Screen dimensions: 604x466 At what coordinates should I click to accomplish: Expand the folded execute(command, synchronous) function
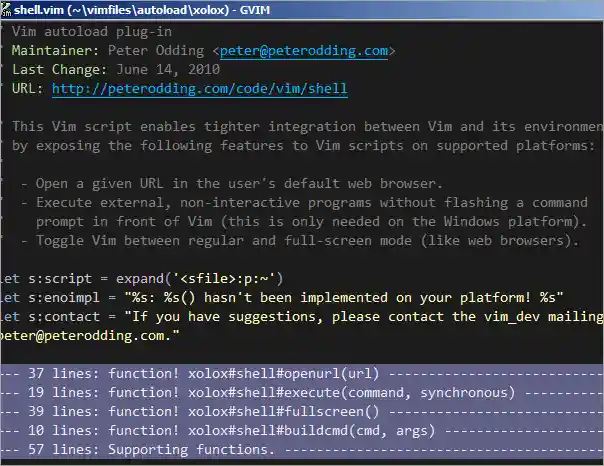point(302,392)
